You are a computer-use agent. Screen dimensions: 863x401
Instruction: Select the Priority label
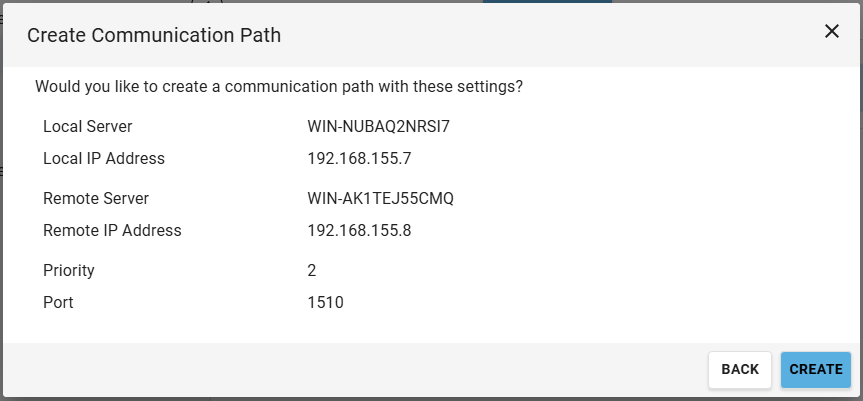click(x=69, y=270)
